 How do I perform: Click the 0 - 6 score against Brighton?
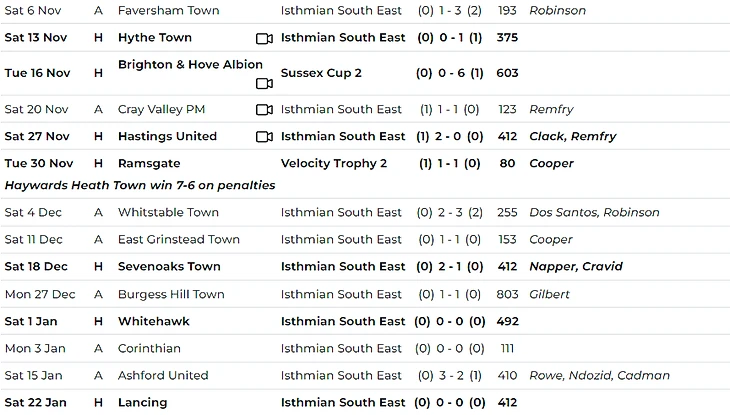(x=449, y=73)
